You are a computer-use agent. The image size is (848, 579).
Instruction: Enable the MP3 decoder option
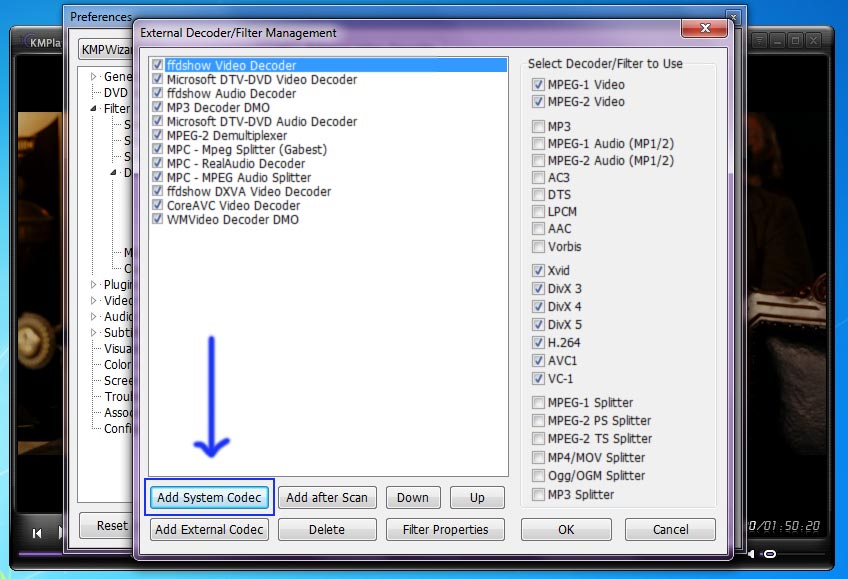(538, 127)
